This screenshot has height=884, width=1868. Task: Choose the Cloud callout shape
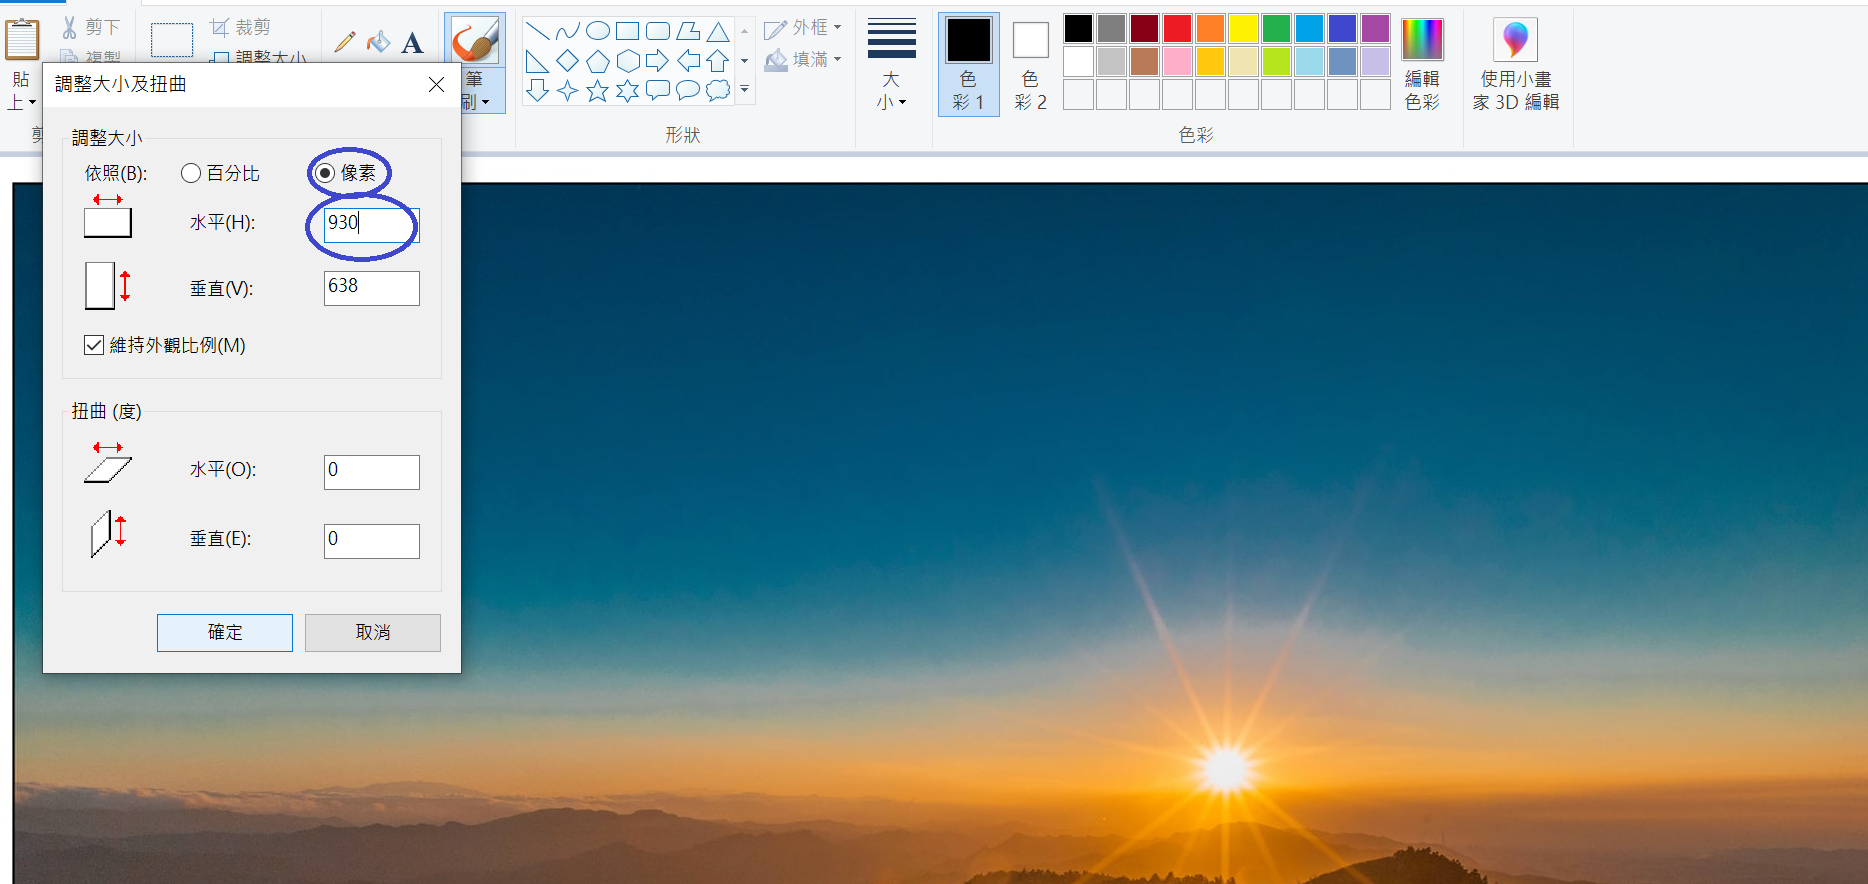[718, 91]
